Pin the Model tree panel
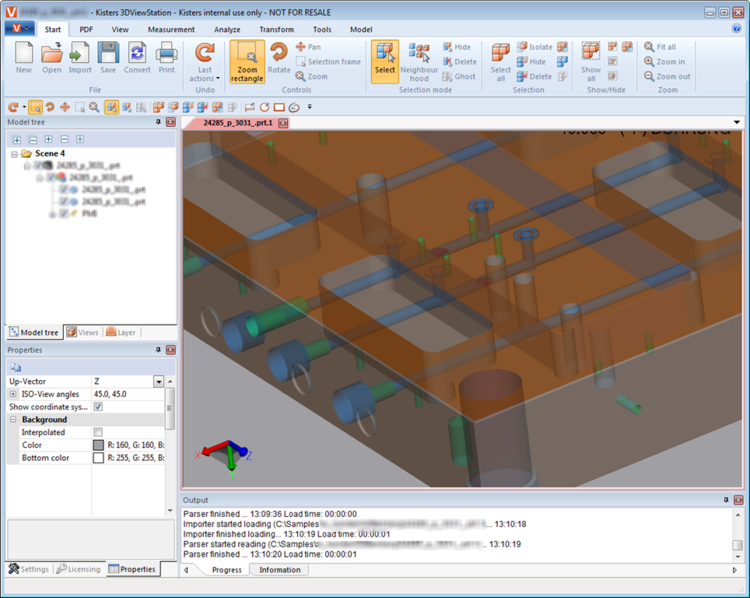The height and width of the screenshot is (598, 750). [158, 122]
